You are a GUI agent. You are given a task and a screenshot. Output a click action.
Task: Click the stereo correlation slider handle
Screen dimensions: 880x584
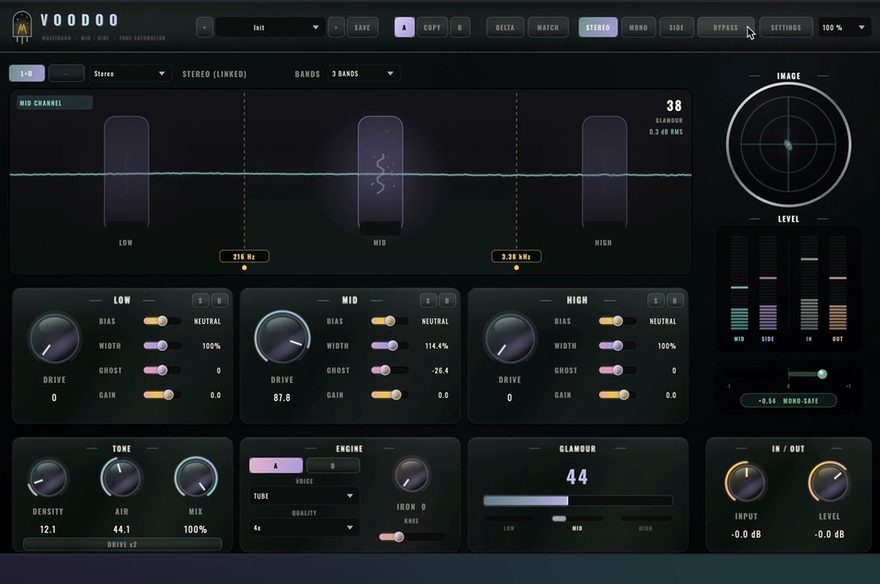[x=822, y=374]
